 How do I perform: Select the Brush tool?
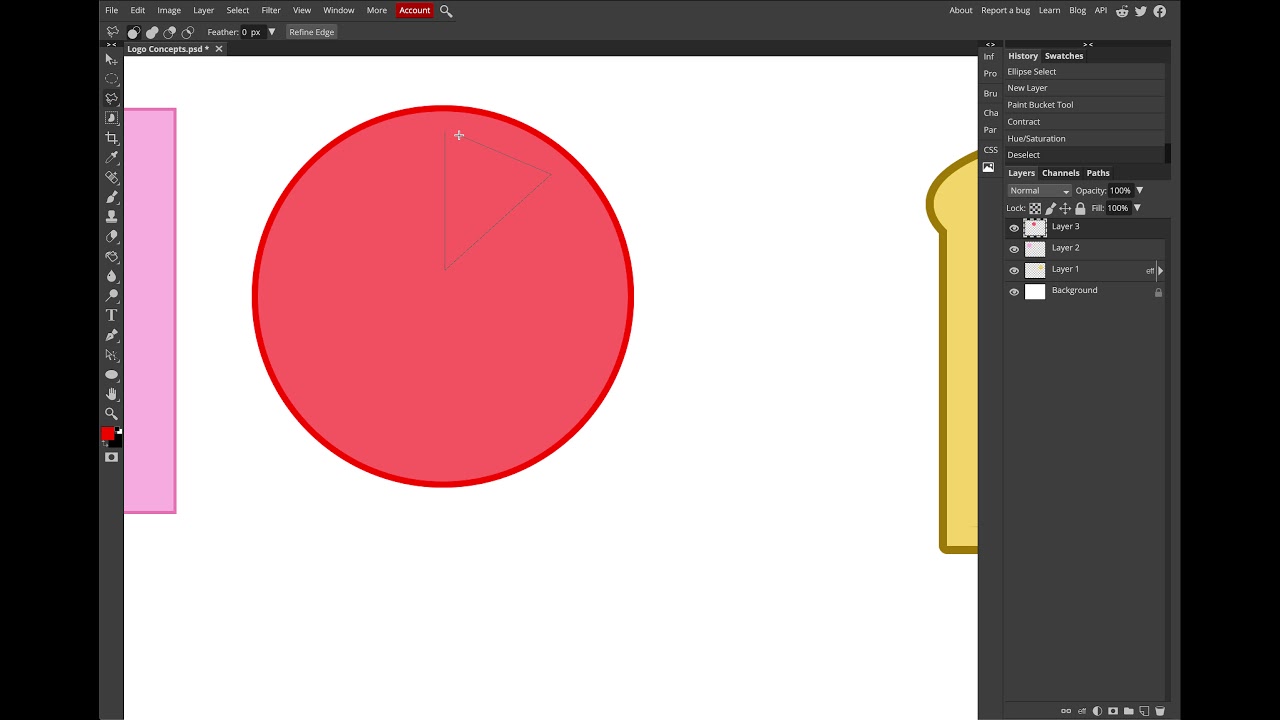click(x=111, y=197)
